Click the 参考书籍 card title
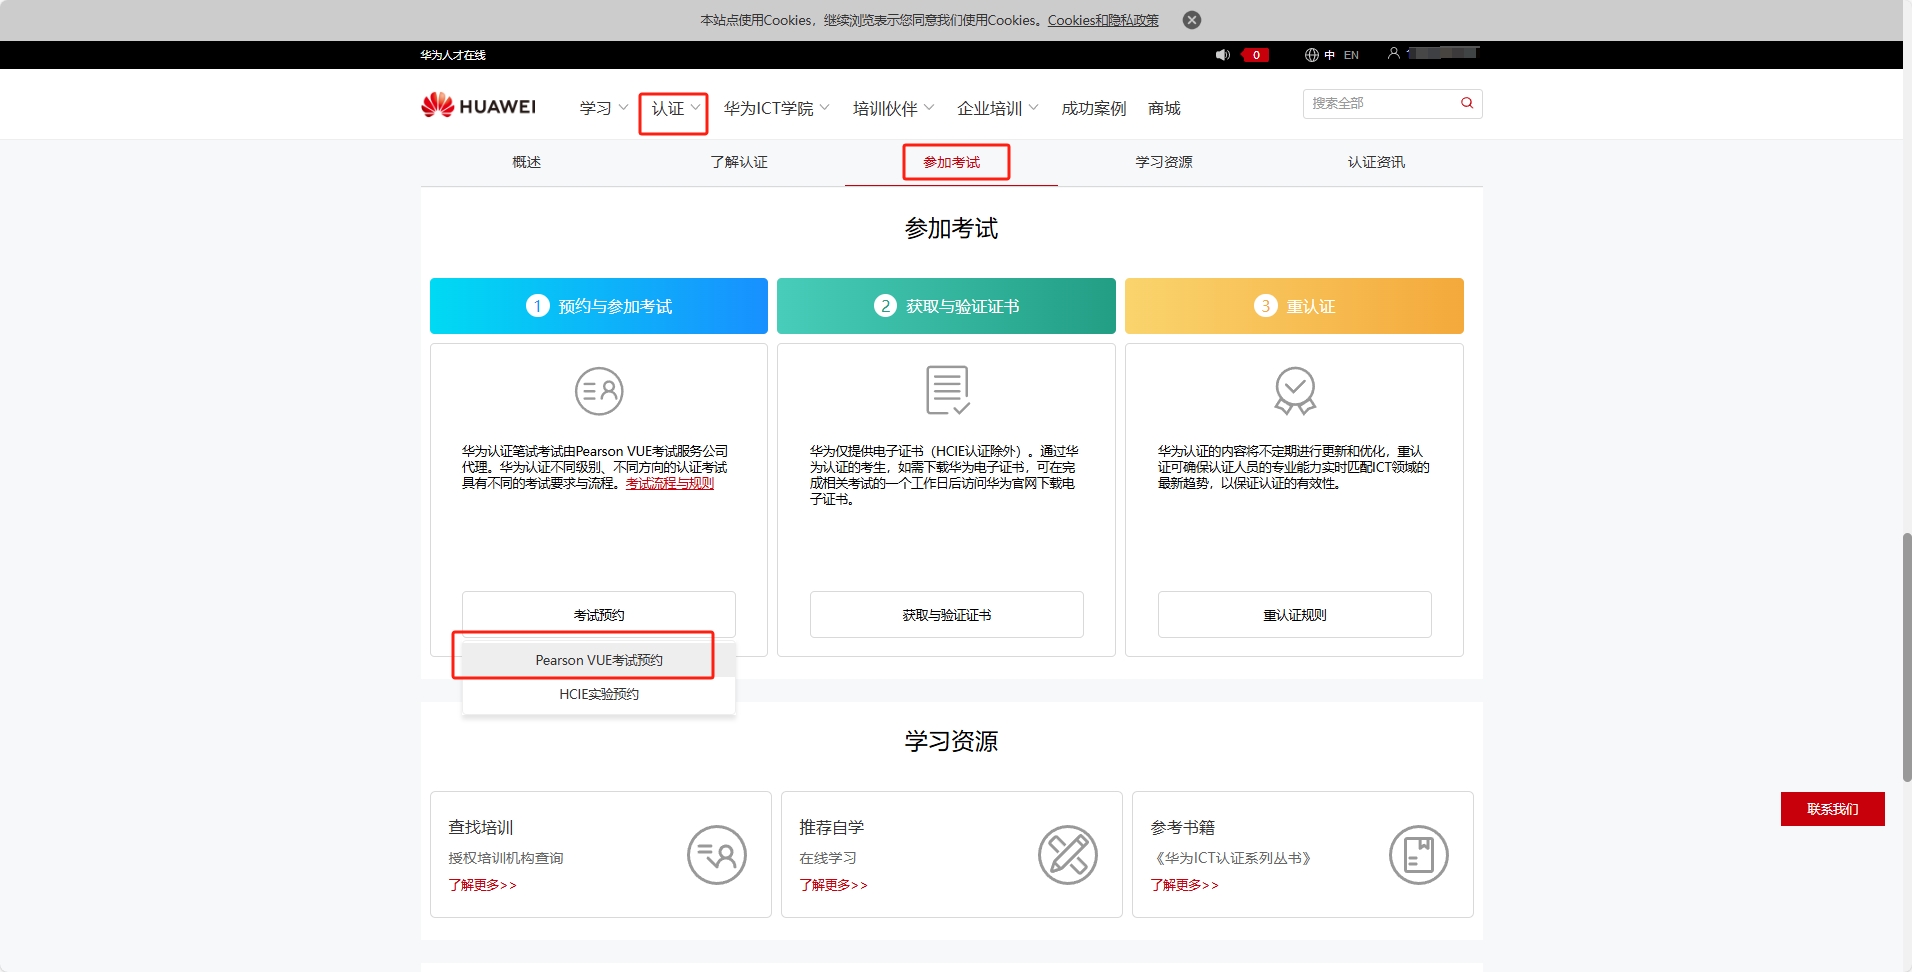The image size is (1912, 972). [x=1183, y=827]
